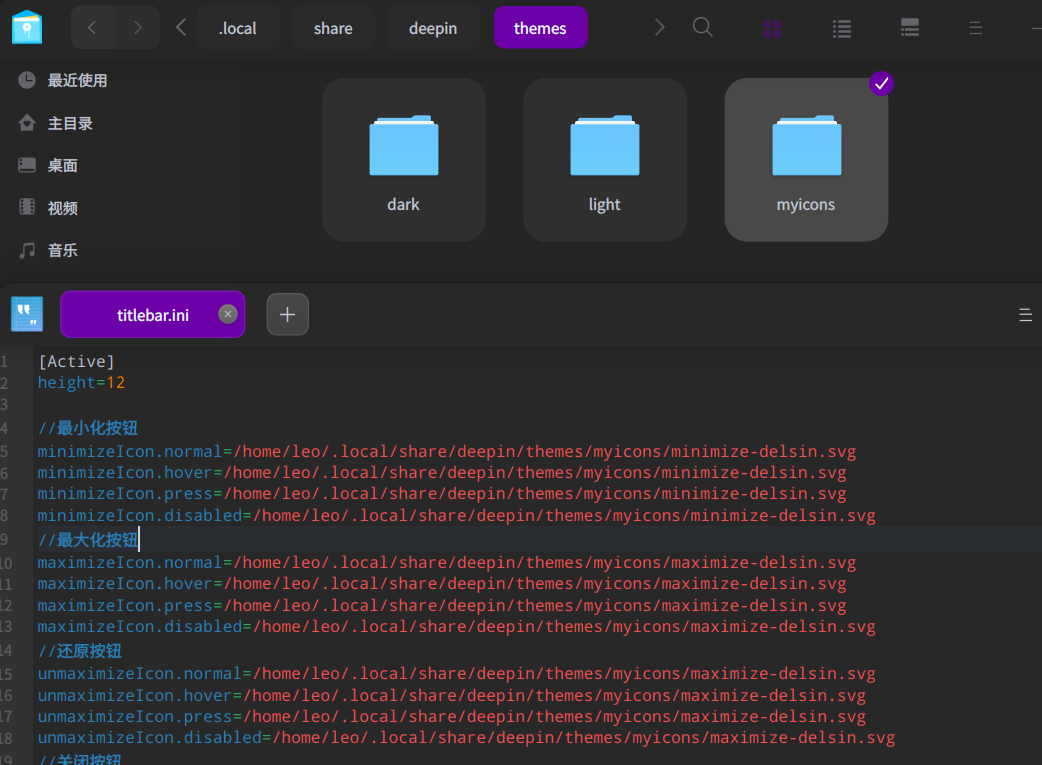Open the text editor hamburger menu
1042x765 pixels.
(x=1025, y=315)
